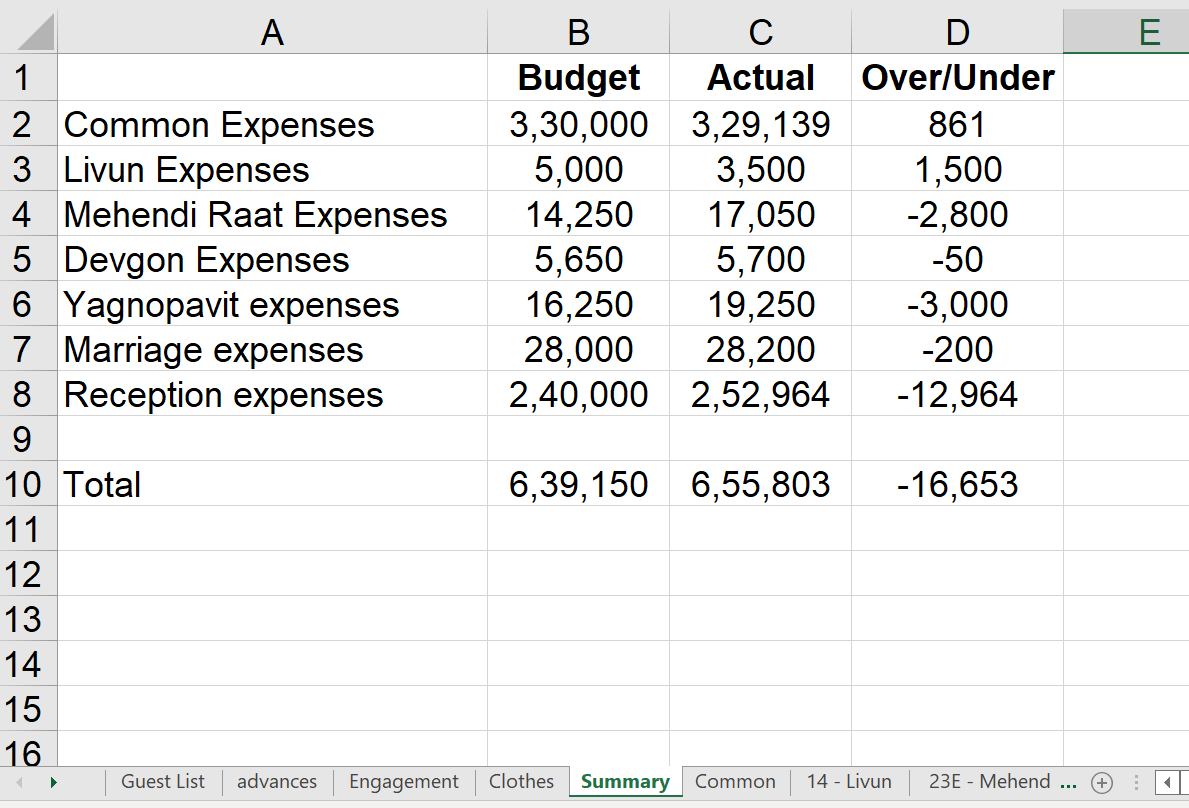Screen dimensions: 1189x808
Task: Open the 14 - Livun sheet tab
Action: click(849, 781)
